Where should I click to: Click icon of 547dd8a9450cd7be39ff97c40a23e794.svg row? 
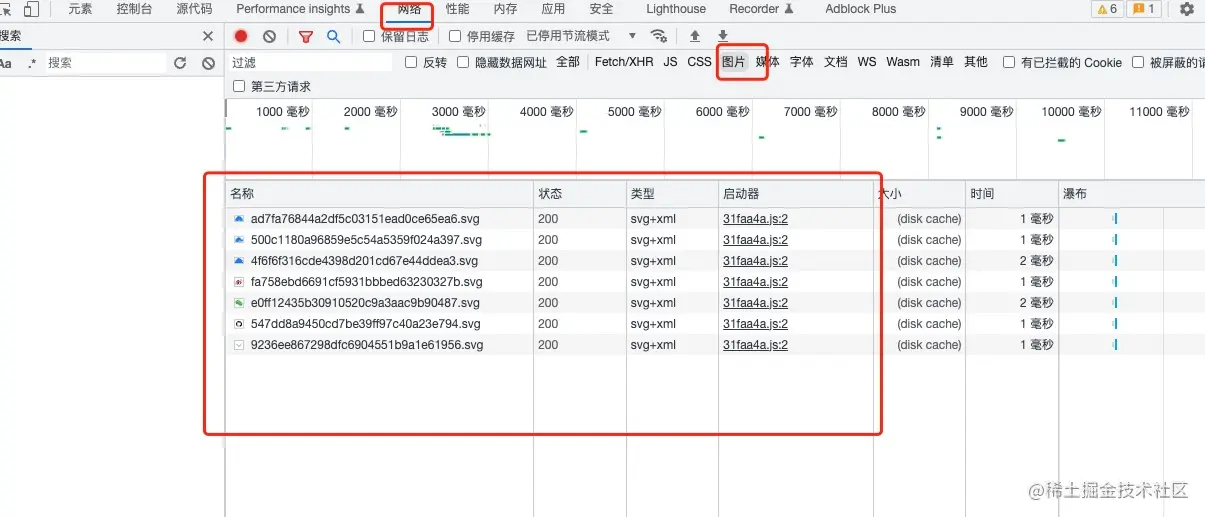(239, 324)
